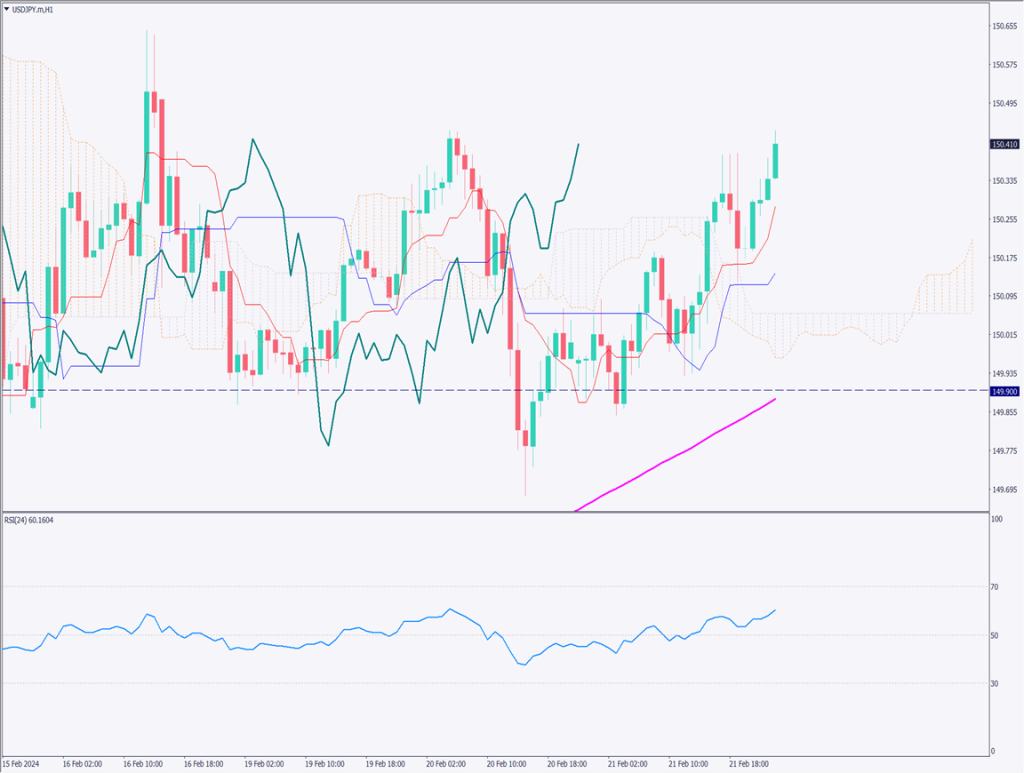Click the 150.175 price axis label

(1003, 258)
